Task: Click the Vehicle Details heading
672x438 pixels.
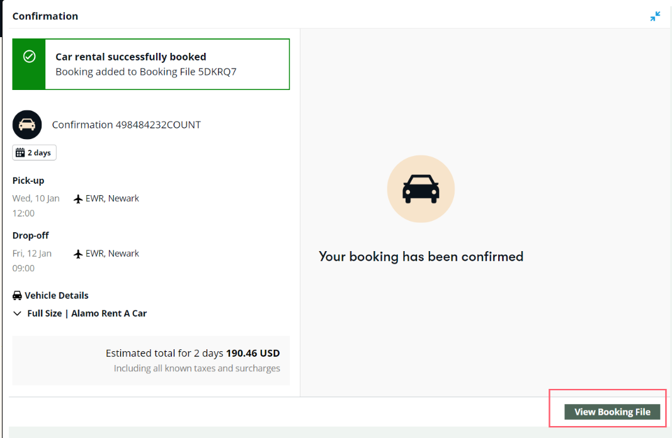Action: click(x=57, y=295)
